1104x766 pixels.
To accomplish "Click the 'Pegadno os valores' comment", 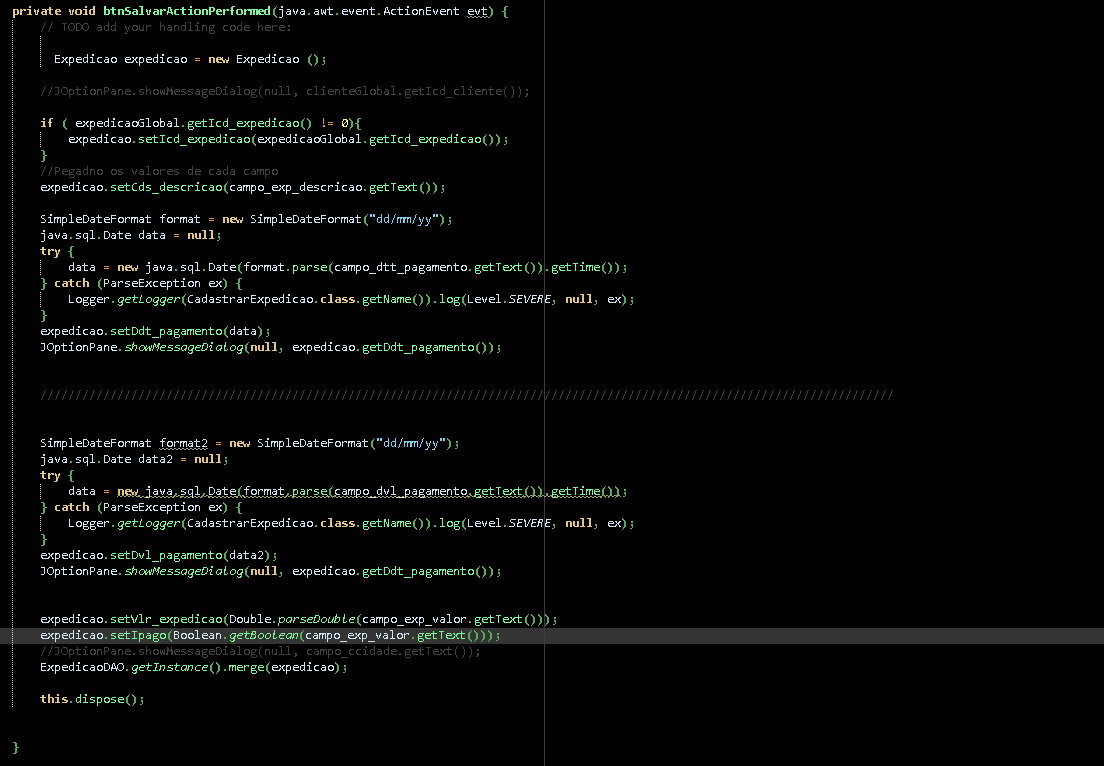I will [x=159, y=171].
